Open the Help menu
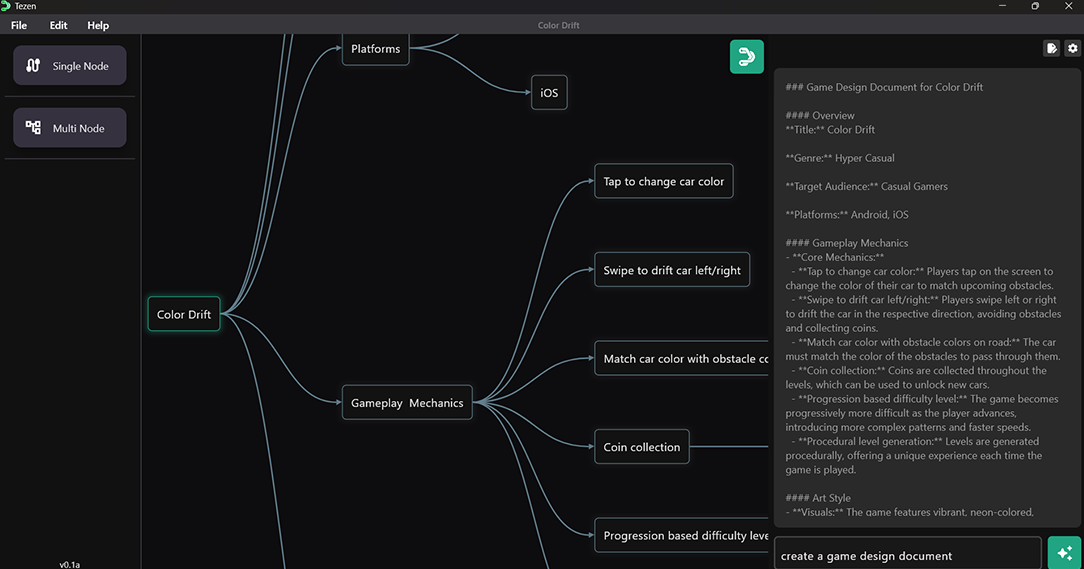This screenshot has width=1084, height=569. (97, 25)
